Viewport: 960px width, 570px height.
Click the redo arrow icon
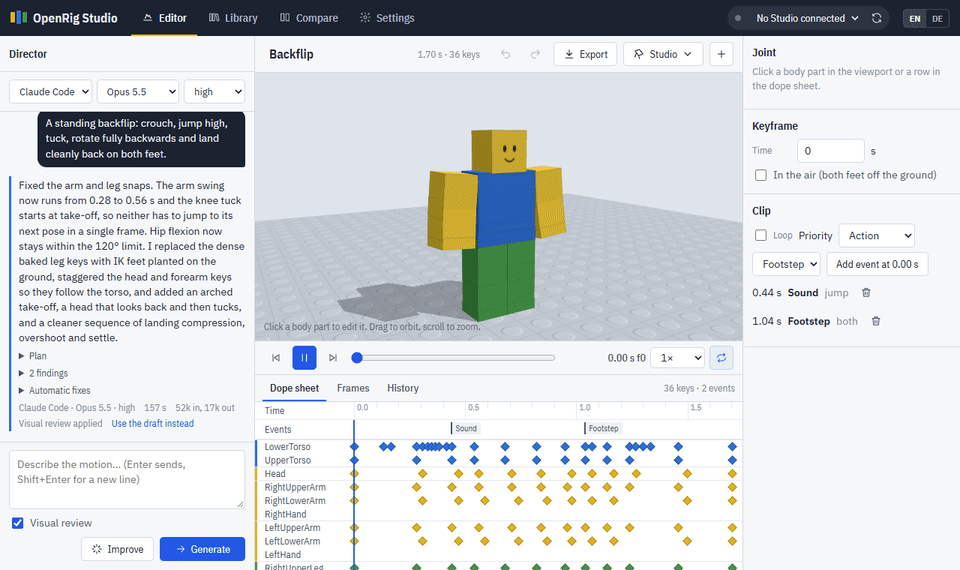pyautogui.click(x=535, y=54)
